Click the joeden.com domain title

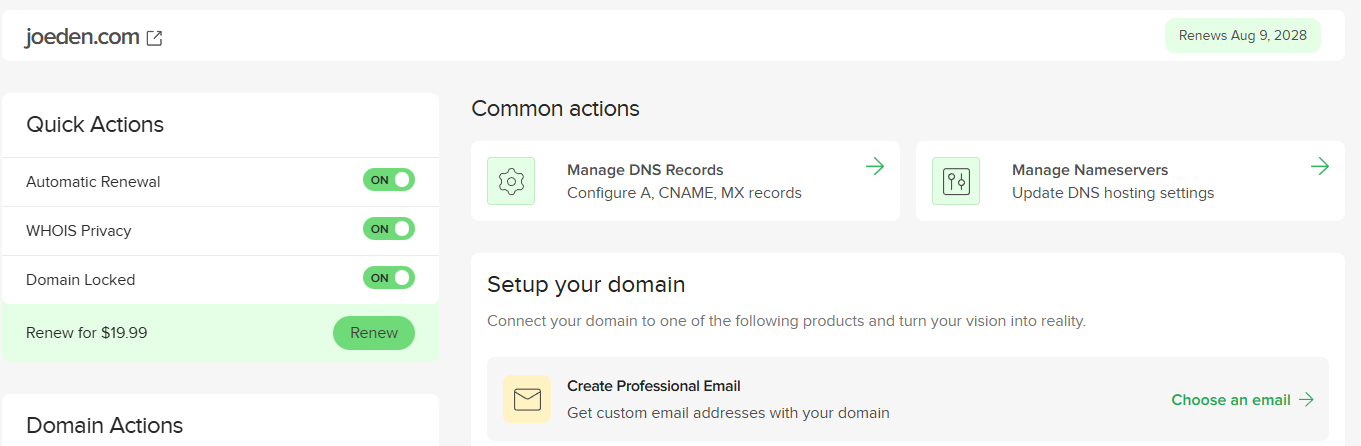pyautogui.click(x=84, y=38)
